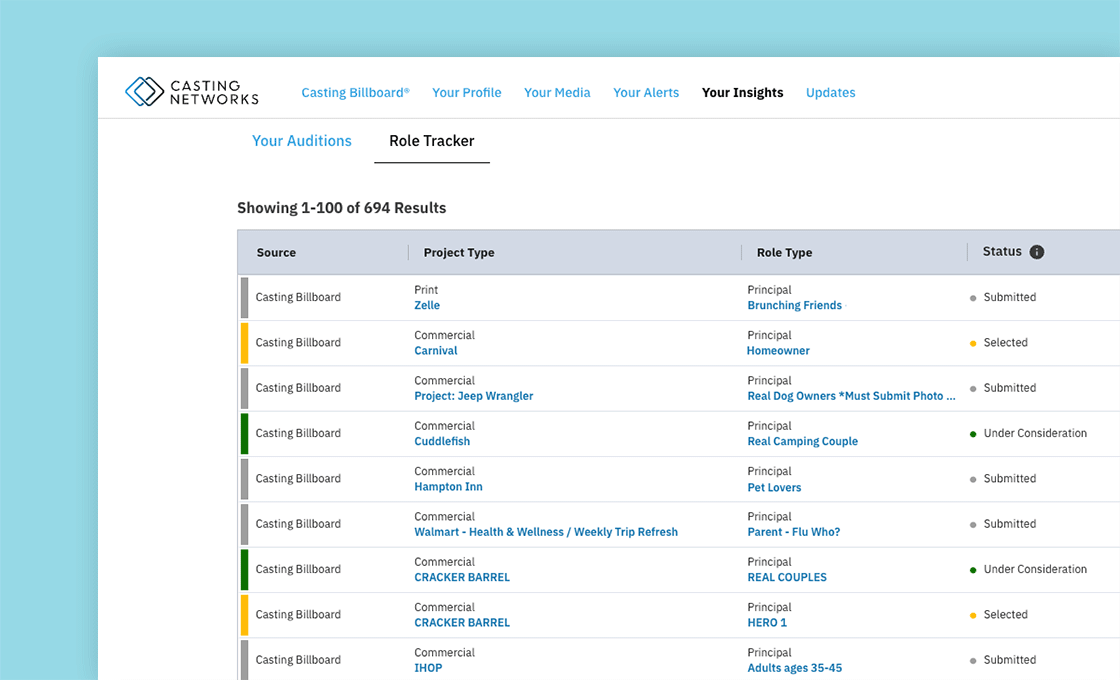The image size is (1120, 680).
Task: Open Your Alerts page
Action: (646, 93)
